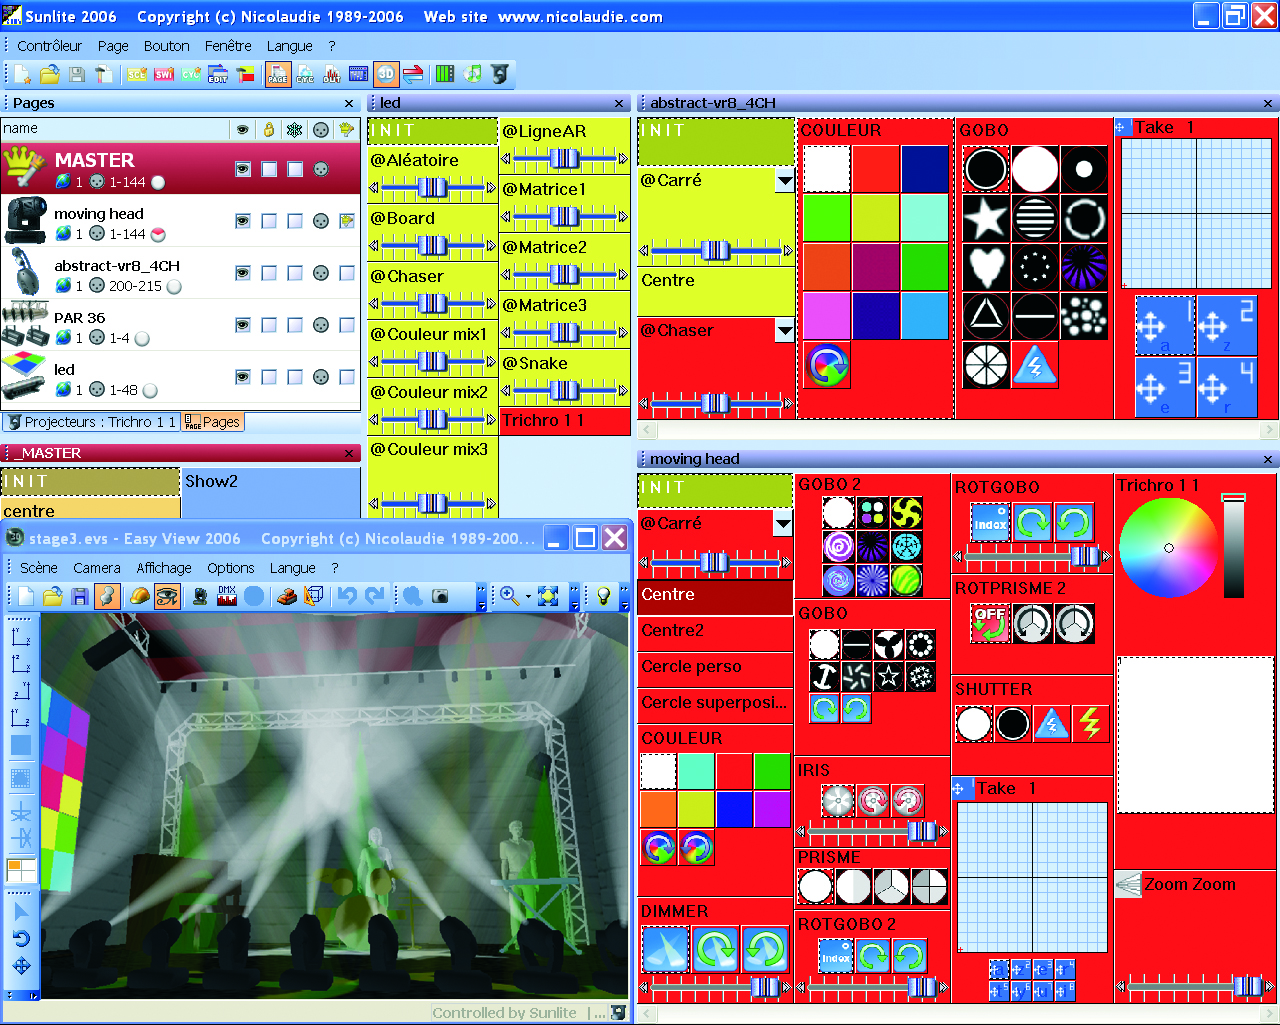The height and width of the screenshot is (1025, 1280).
Task: Click the save icon in Easy View toolbar
Action: click(80, 597)
